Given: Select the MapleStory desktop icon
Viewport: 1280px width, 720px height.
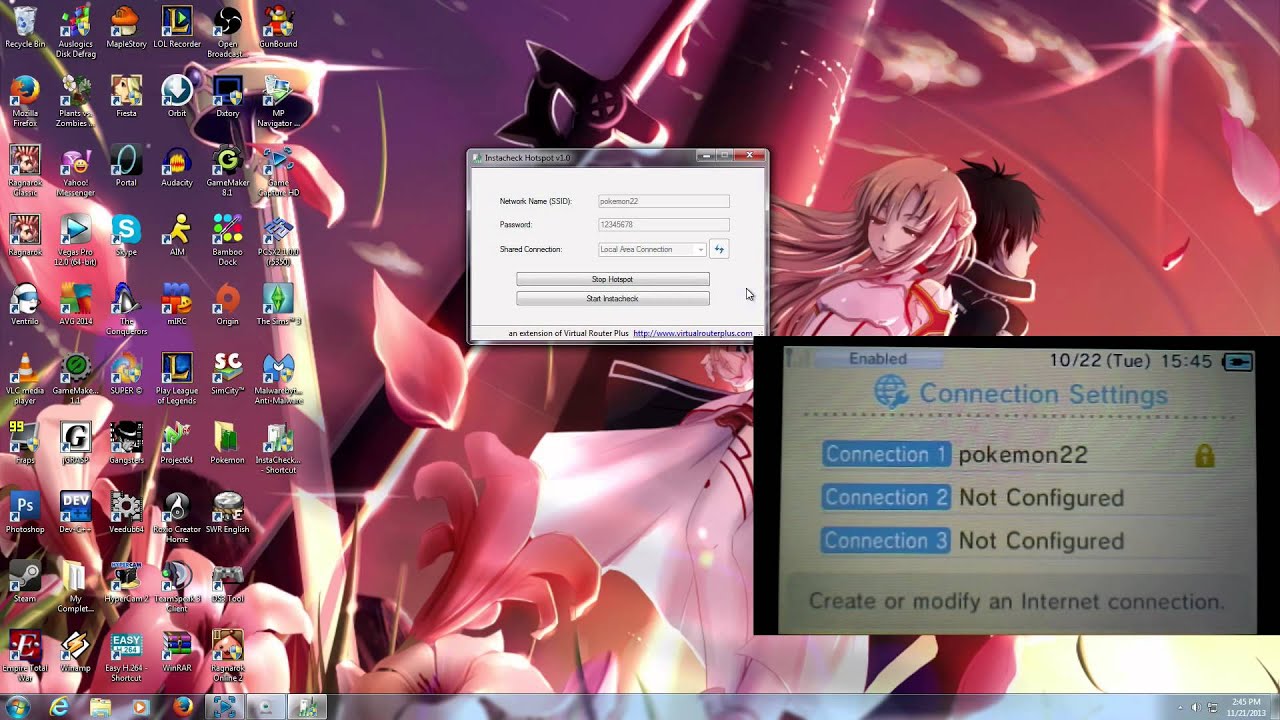Looking at the screenshot, I should (x=126, y=28).
